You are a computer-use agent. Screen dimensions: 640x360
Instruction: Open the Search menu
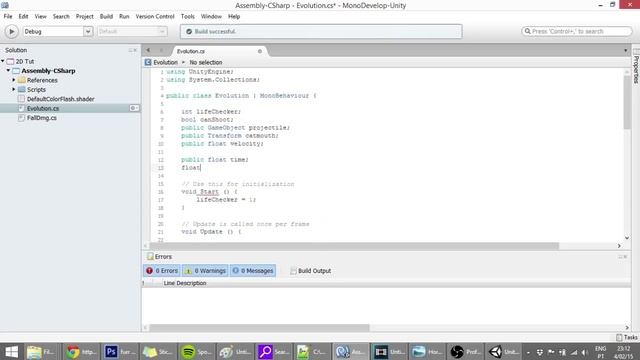61,16
